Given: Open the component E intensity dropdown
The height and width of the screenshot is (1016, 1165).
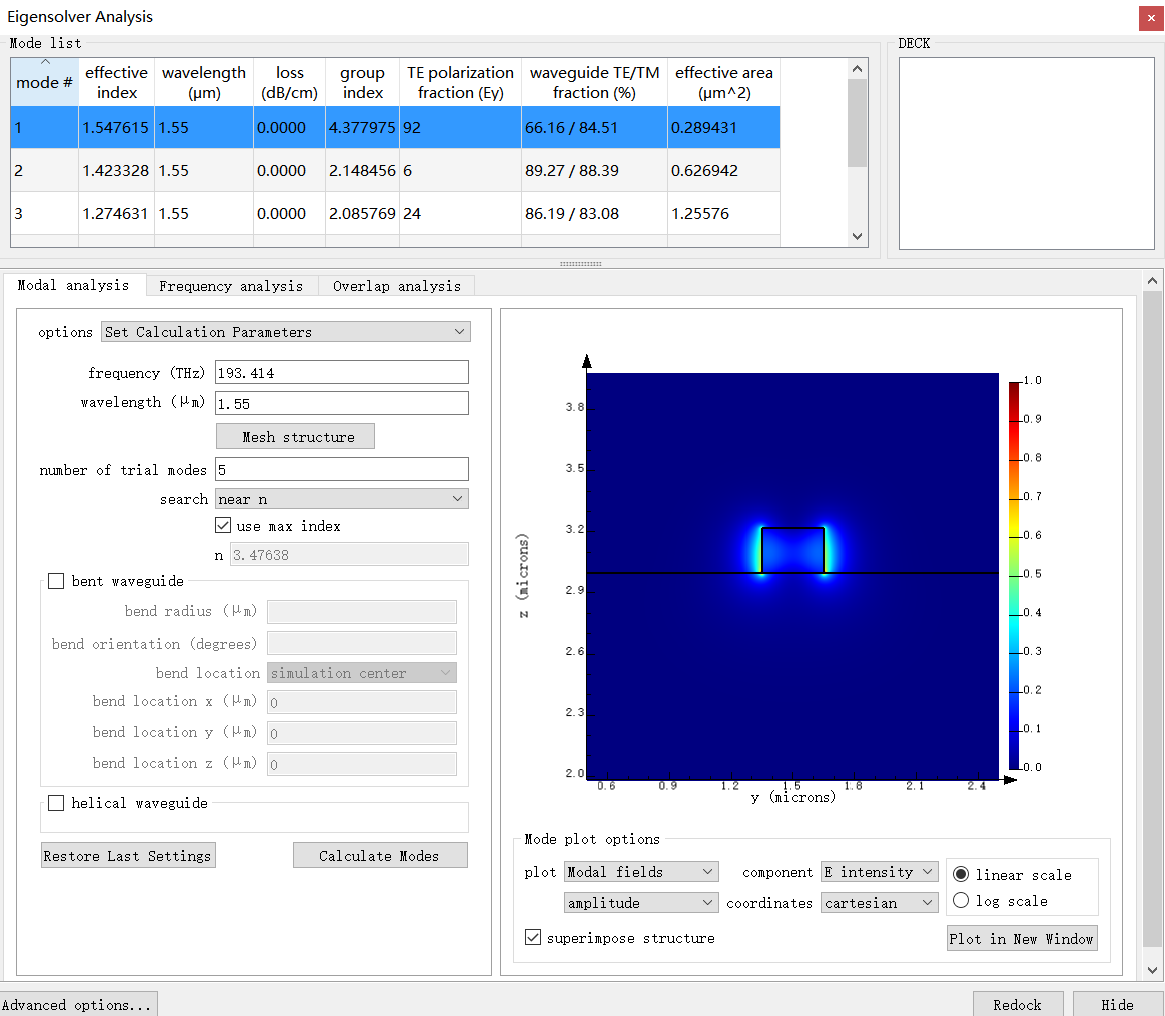Looking at the screenshot, I should click(x=879, y=872).
